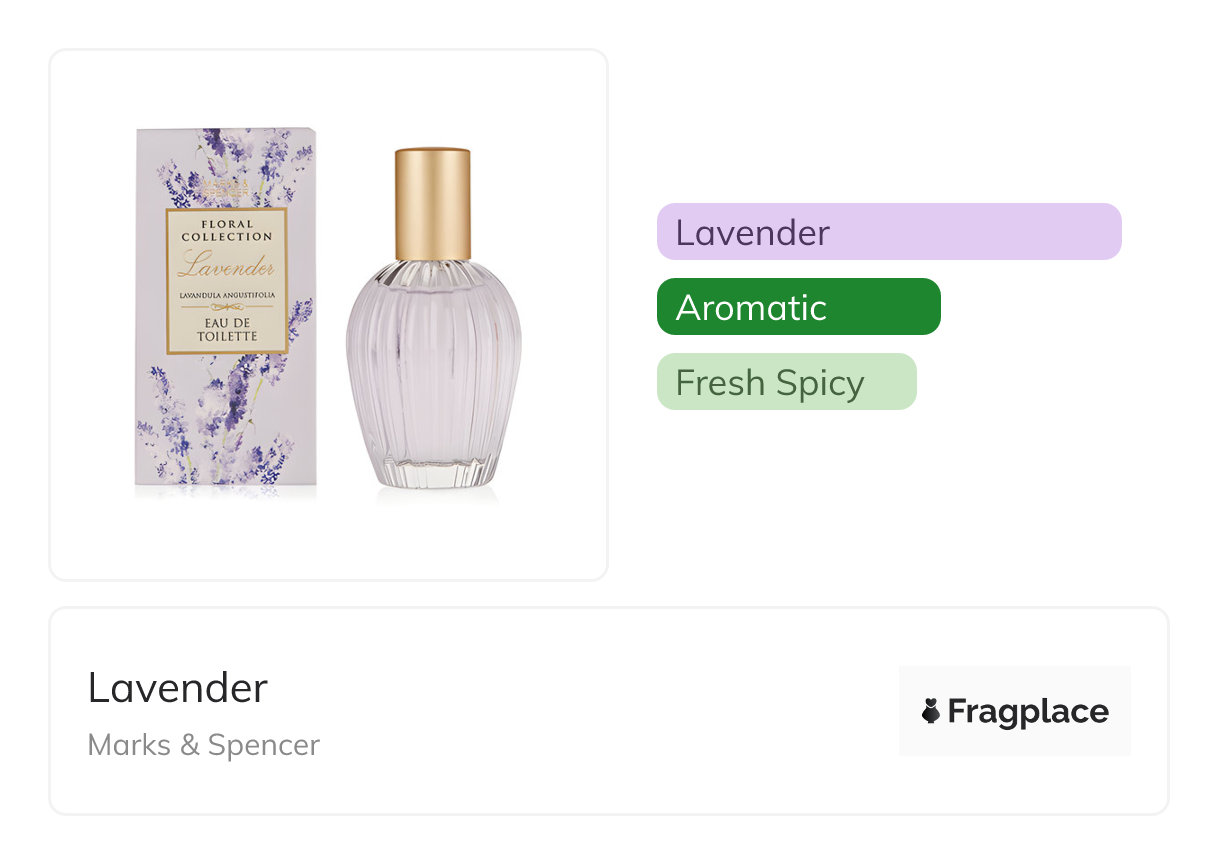Click the clear glass base of the bottle
Viewport: 1218px width, 864px height.
[434, 472]
